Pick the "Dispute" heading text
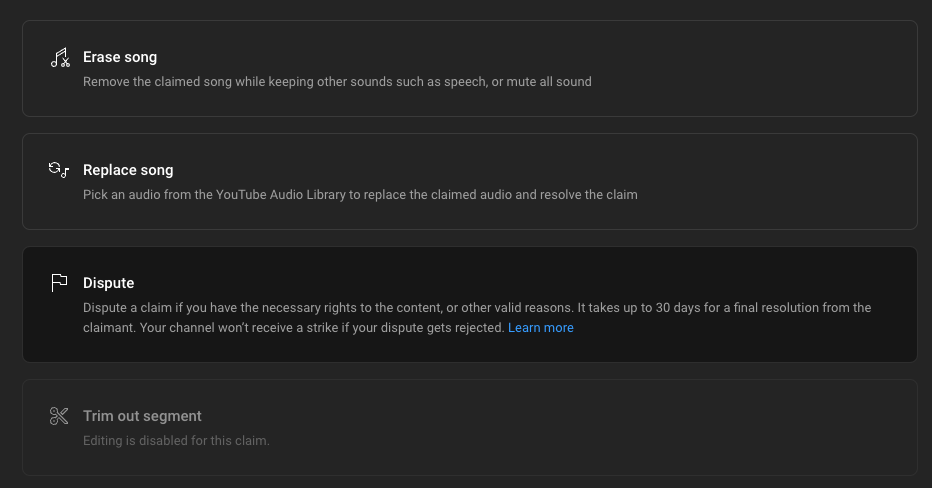Viewport: 932px width, 488px height. pos(108,283)
